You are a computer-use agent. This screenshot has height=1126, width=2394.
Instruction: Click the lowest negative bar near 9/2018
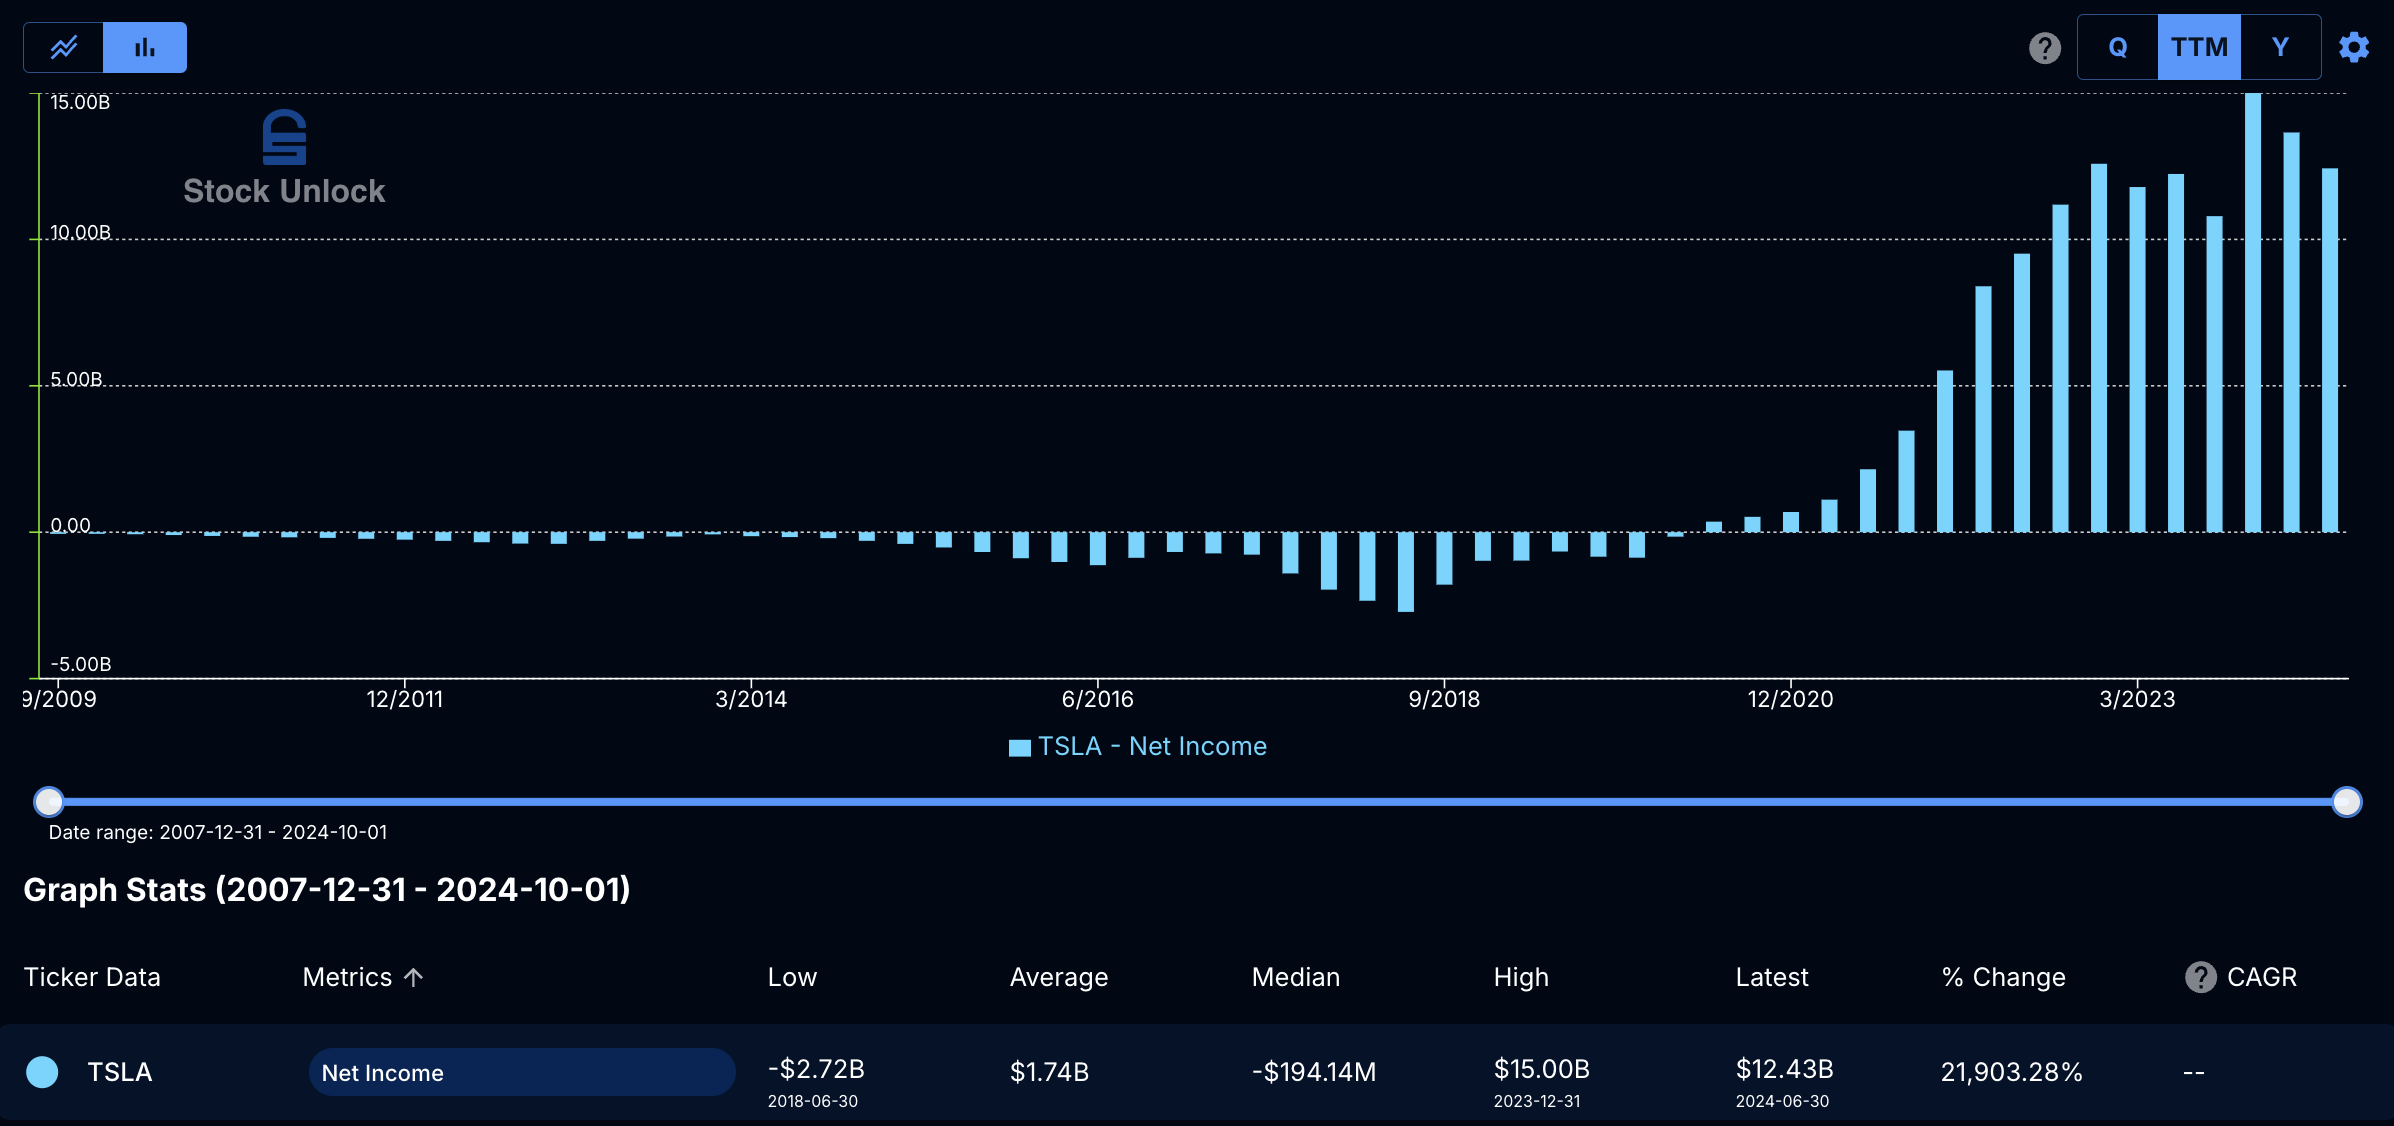1405,572
